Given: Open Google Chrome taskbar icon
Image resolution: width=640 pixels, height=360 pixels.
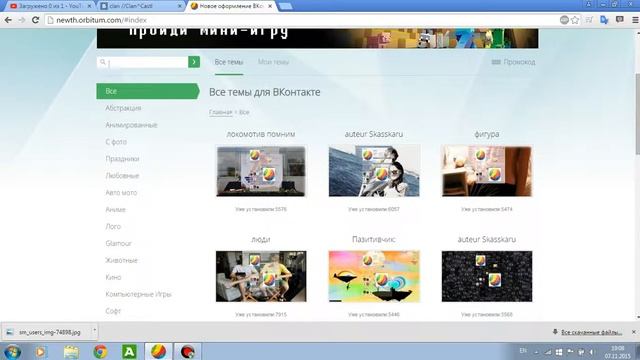Looking at the screenshot, I should coord(100,351).
